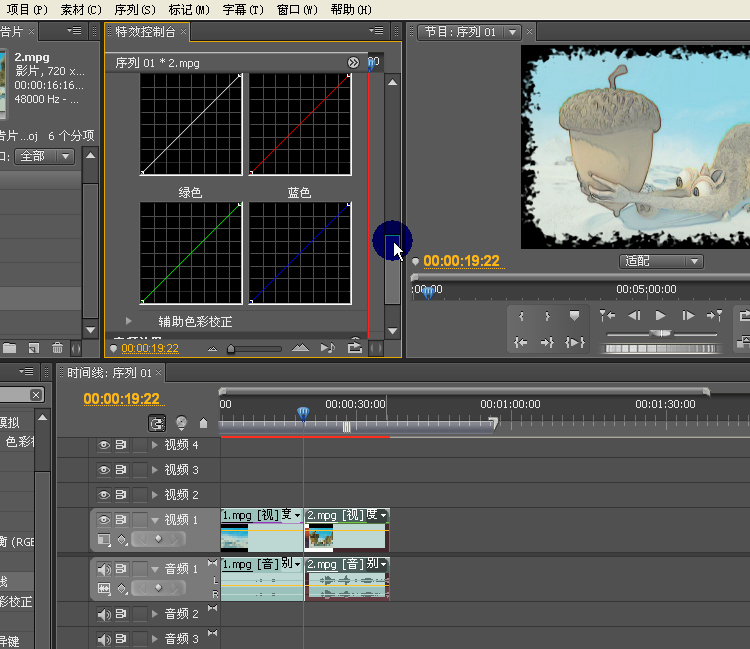Click the new bin folder icon
The image size is (750, 649).
[10, 348]
